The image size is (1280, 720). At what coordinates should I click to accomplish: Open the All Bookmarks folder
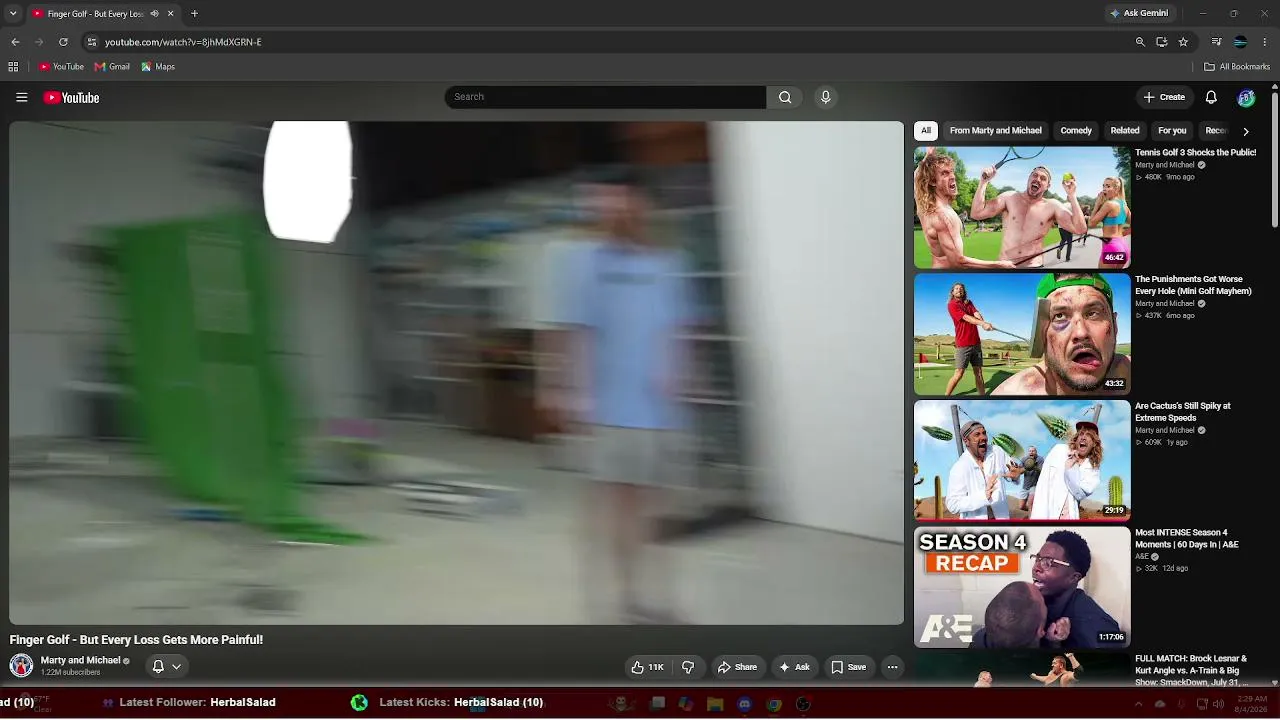pyautogui.click(x=1237, y=67)
